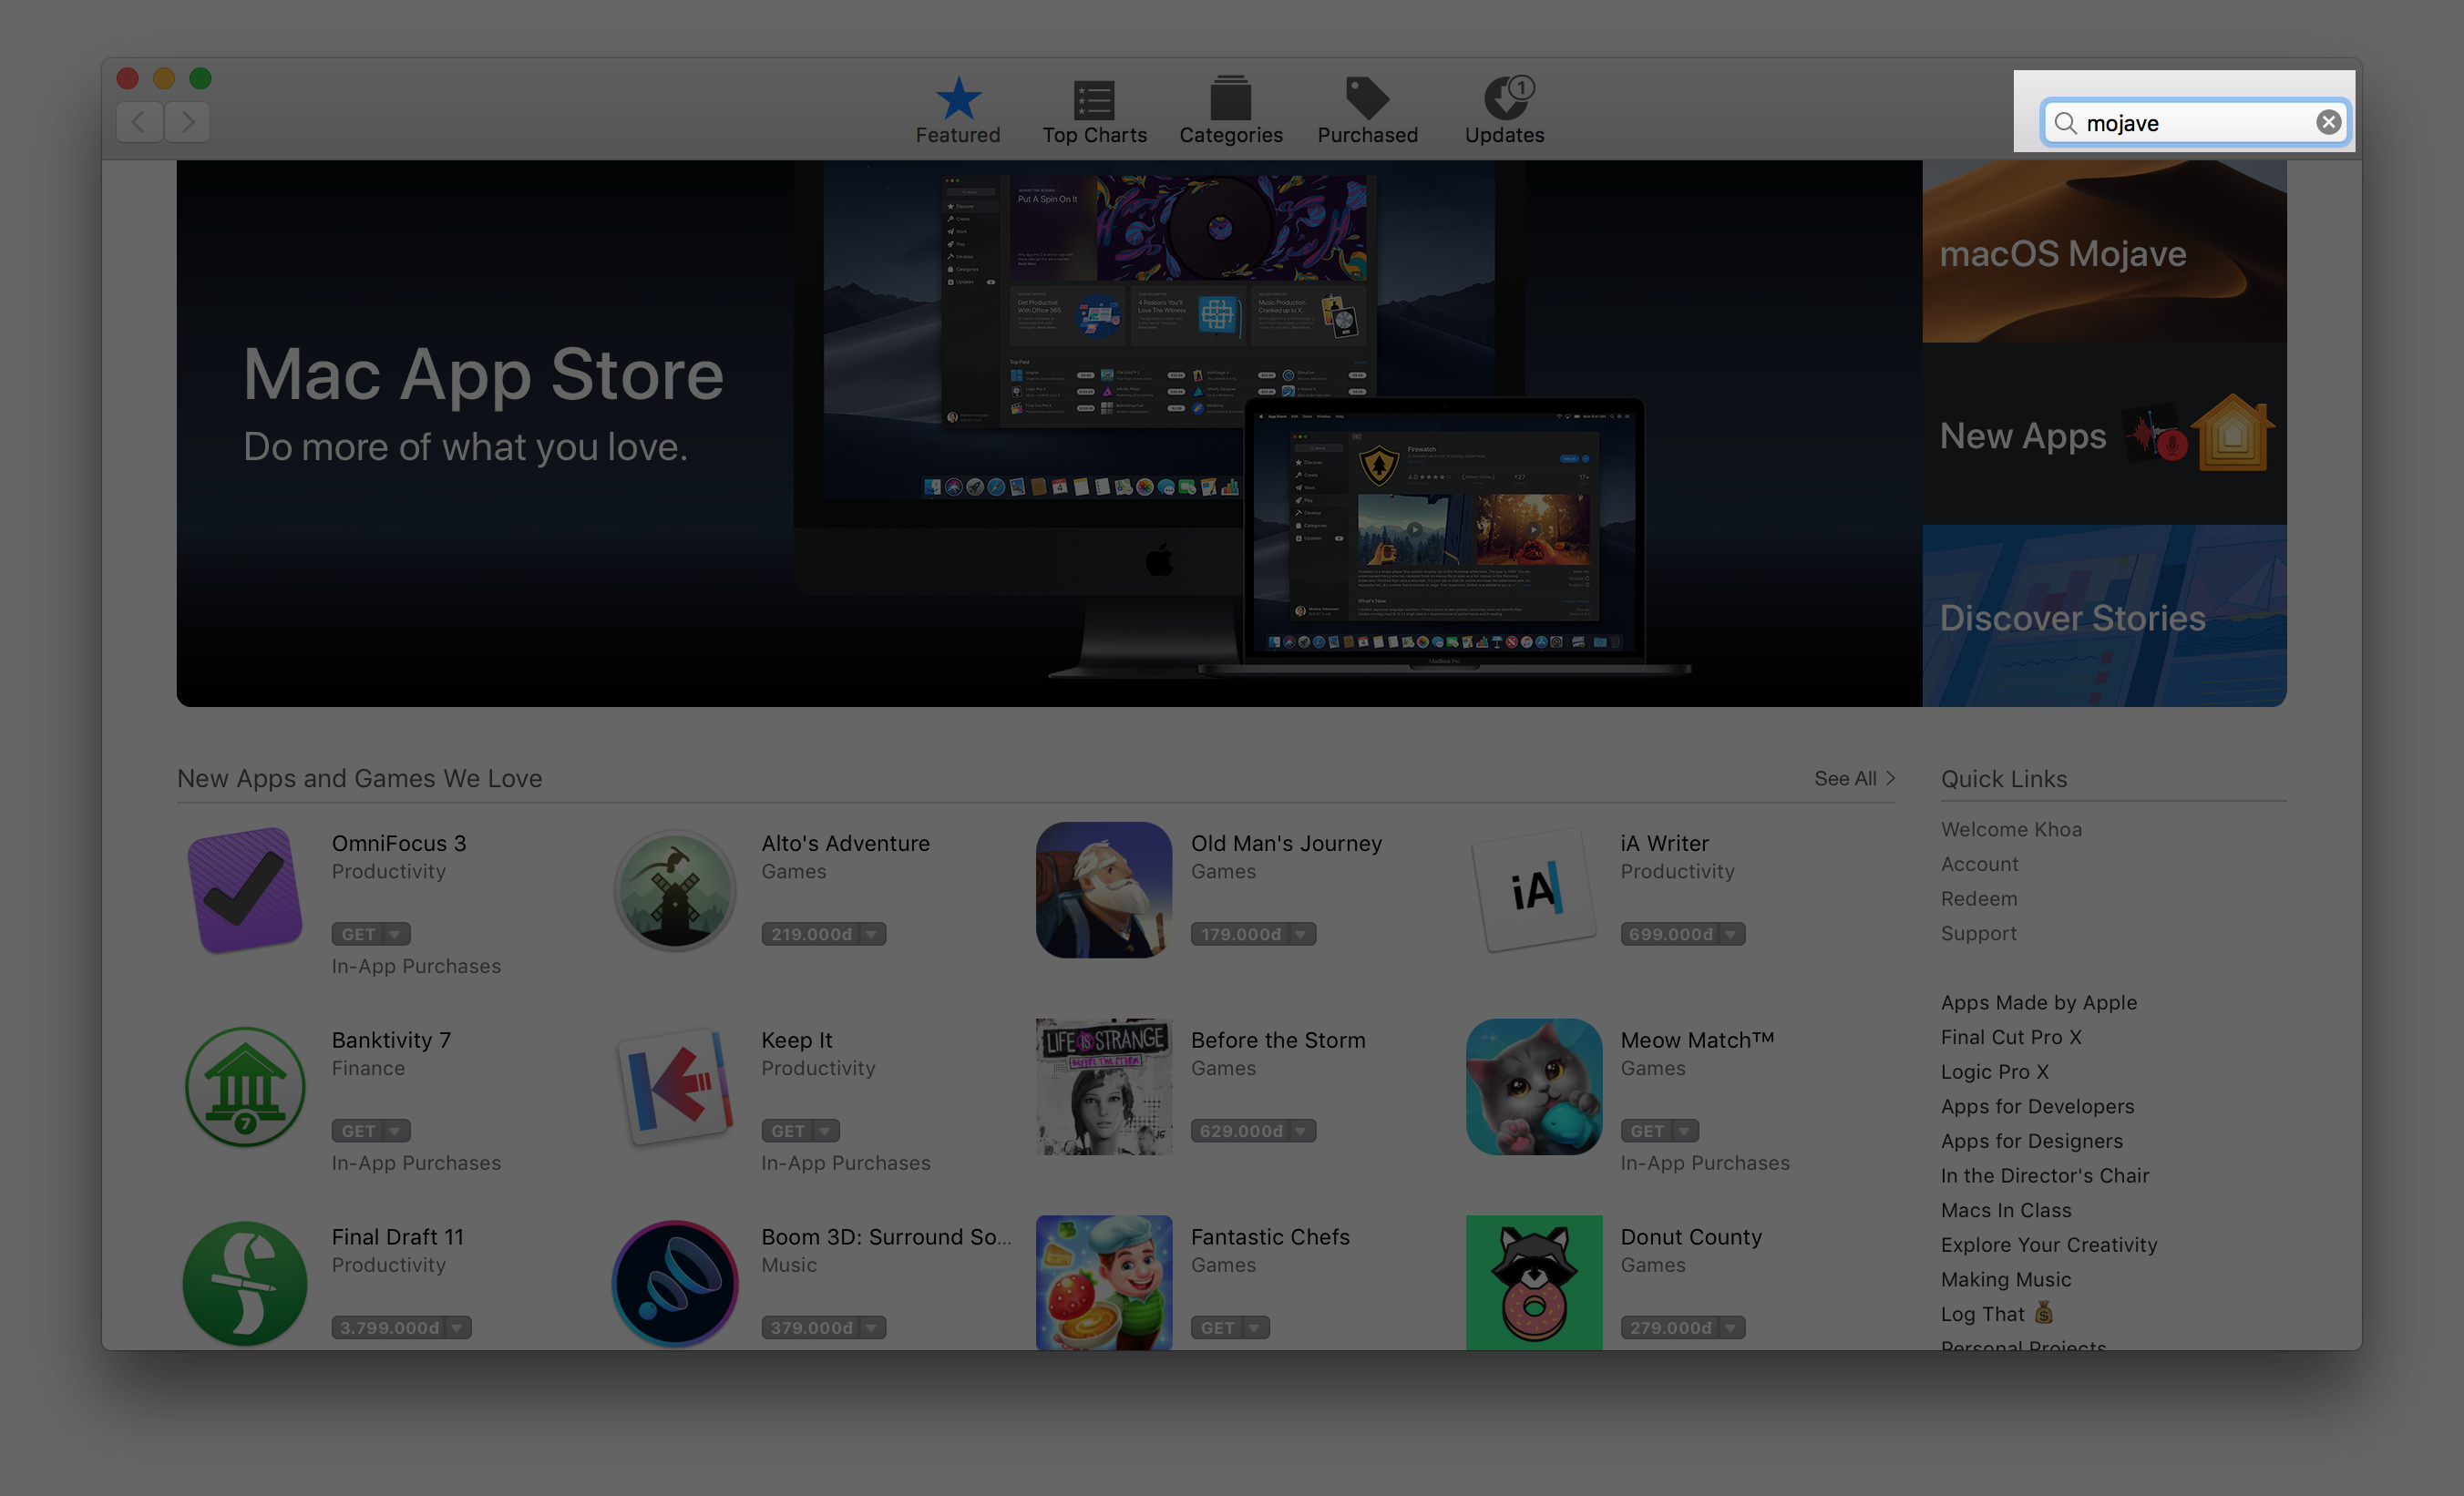The image size is (2464, 1496).
Task: Go to the Purchased tab
Action: point(1367,110)
